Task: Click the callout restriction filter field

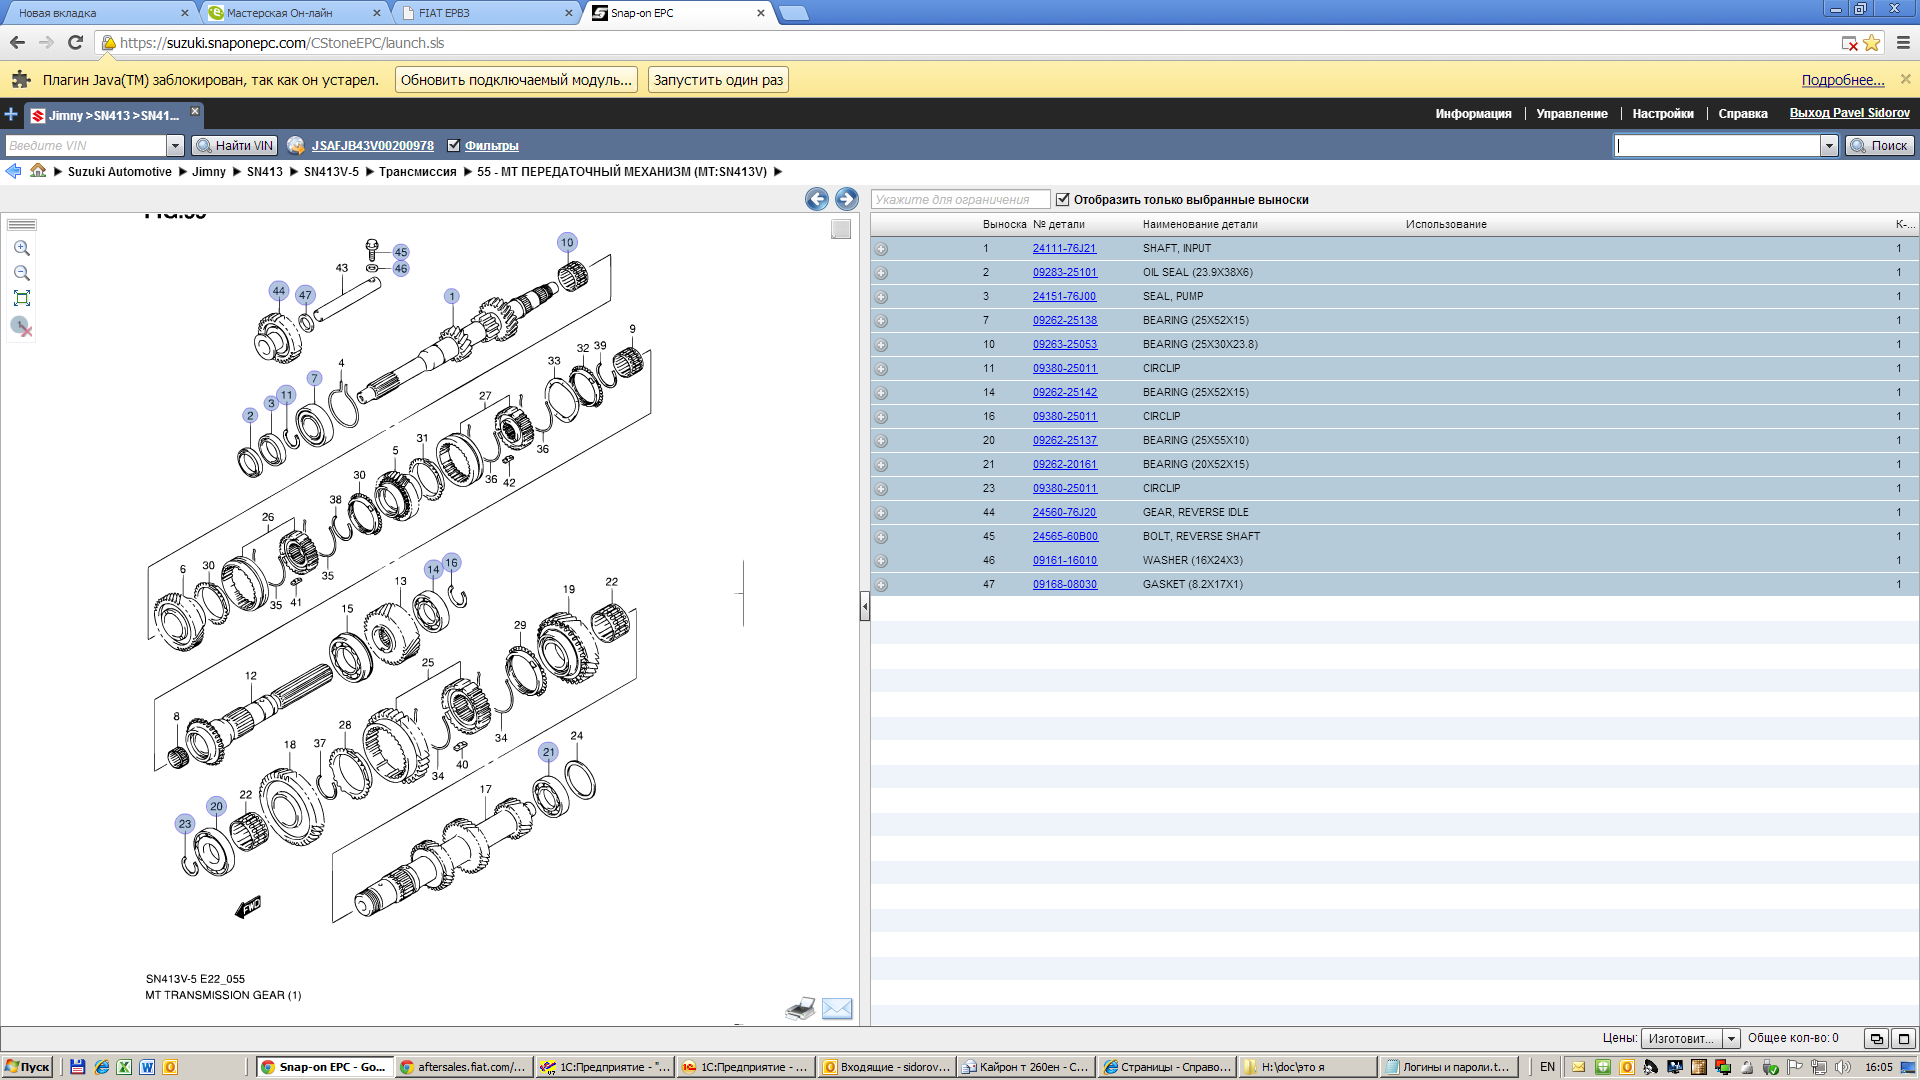Action: (960, 200)
